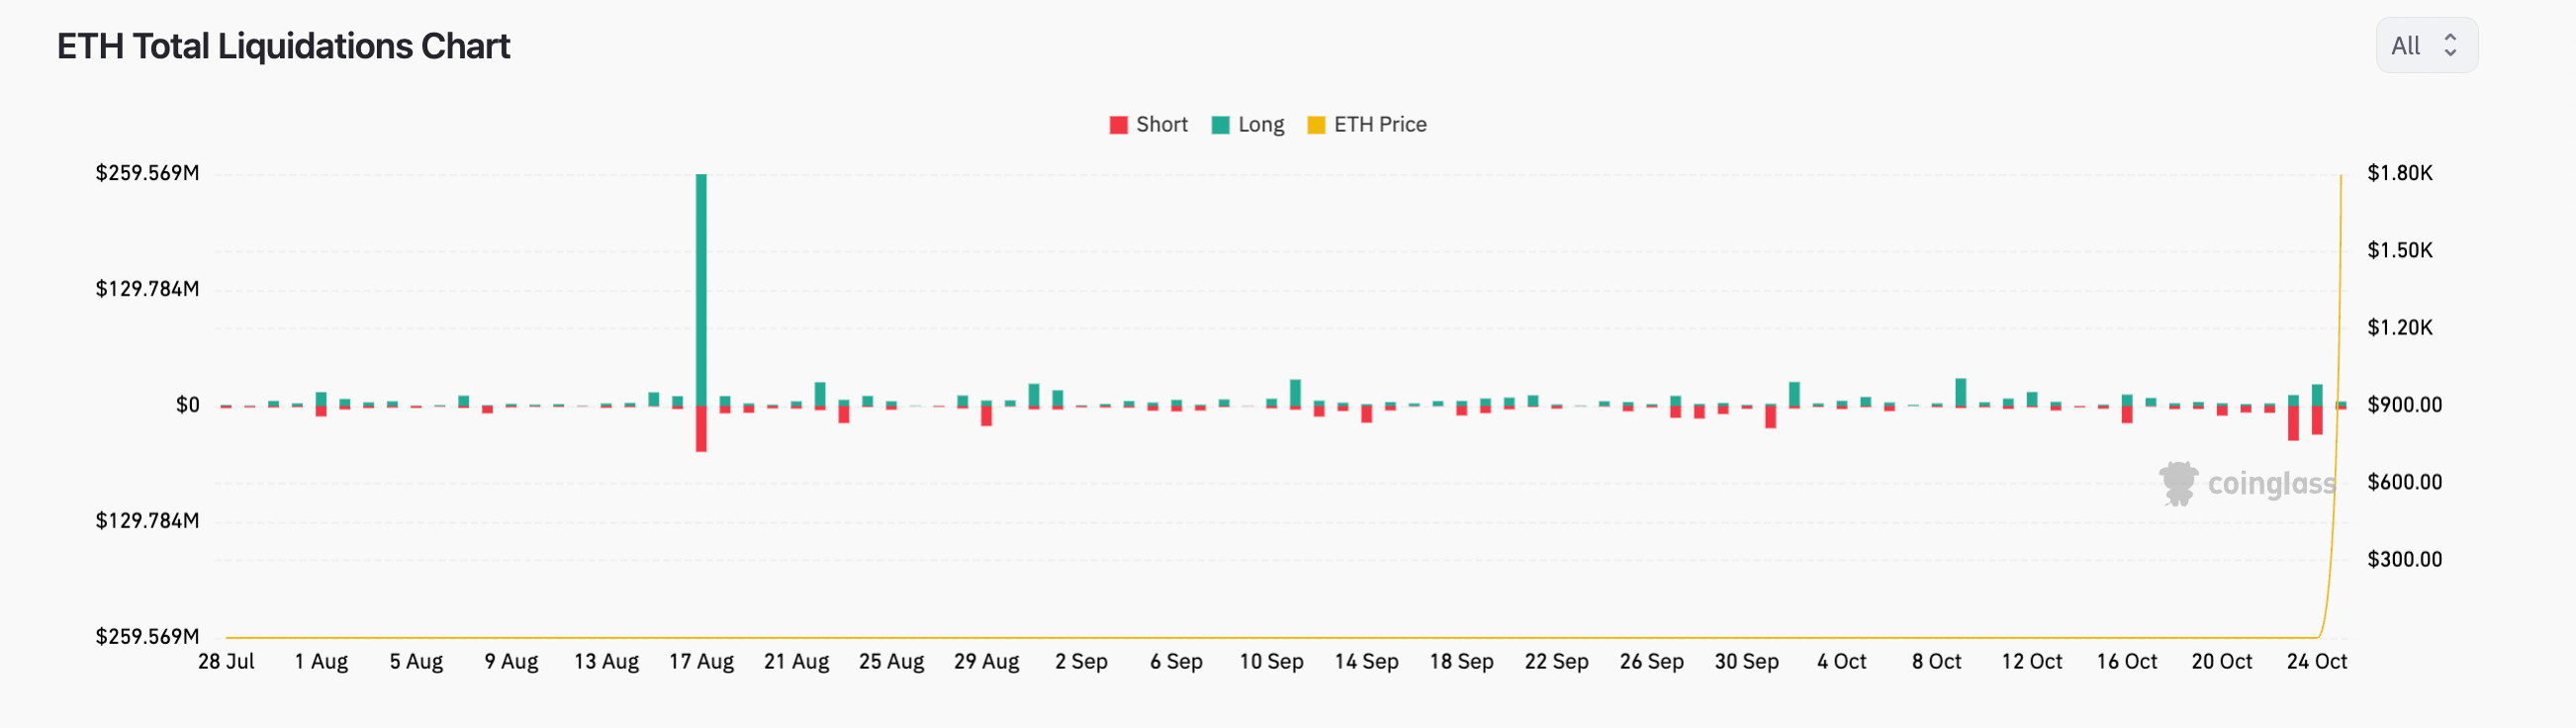
Task: Click the ETH Total Liquidations Chart title
Action: tap(283, 47)
